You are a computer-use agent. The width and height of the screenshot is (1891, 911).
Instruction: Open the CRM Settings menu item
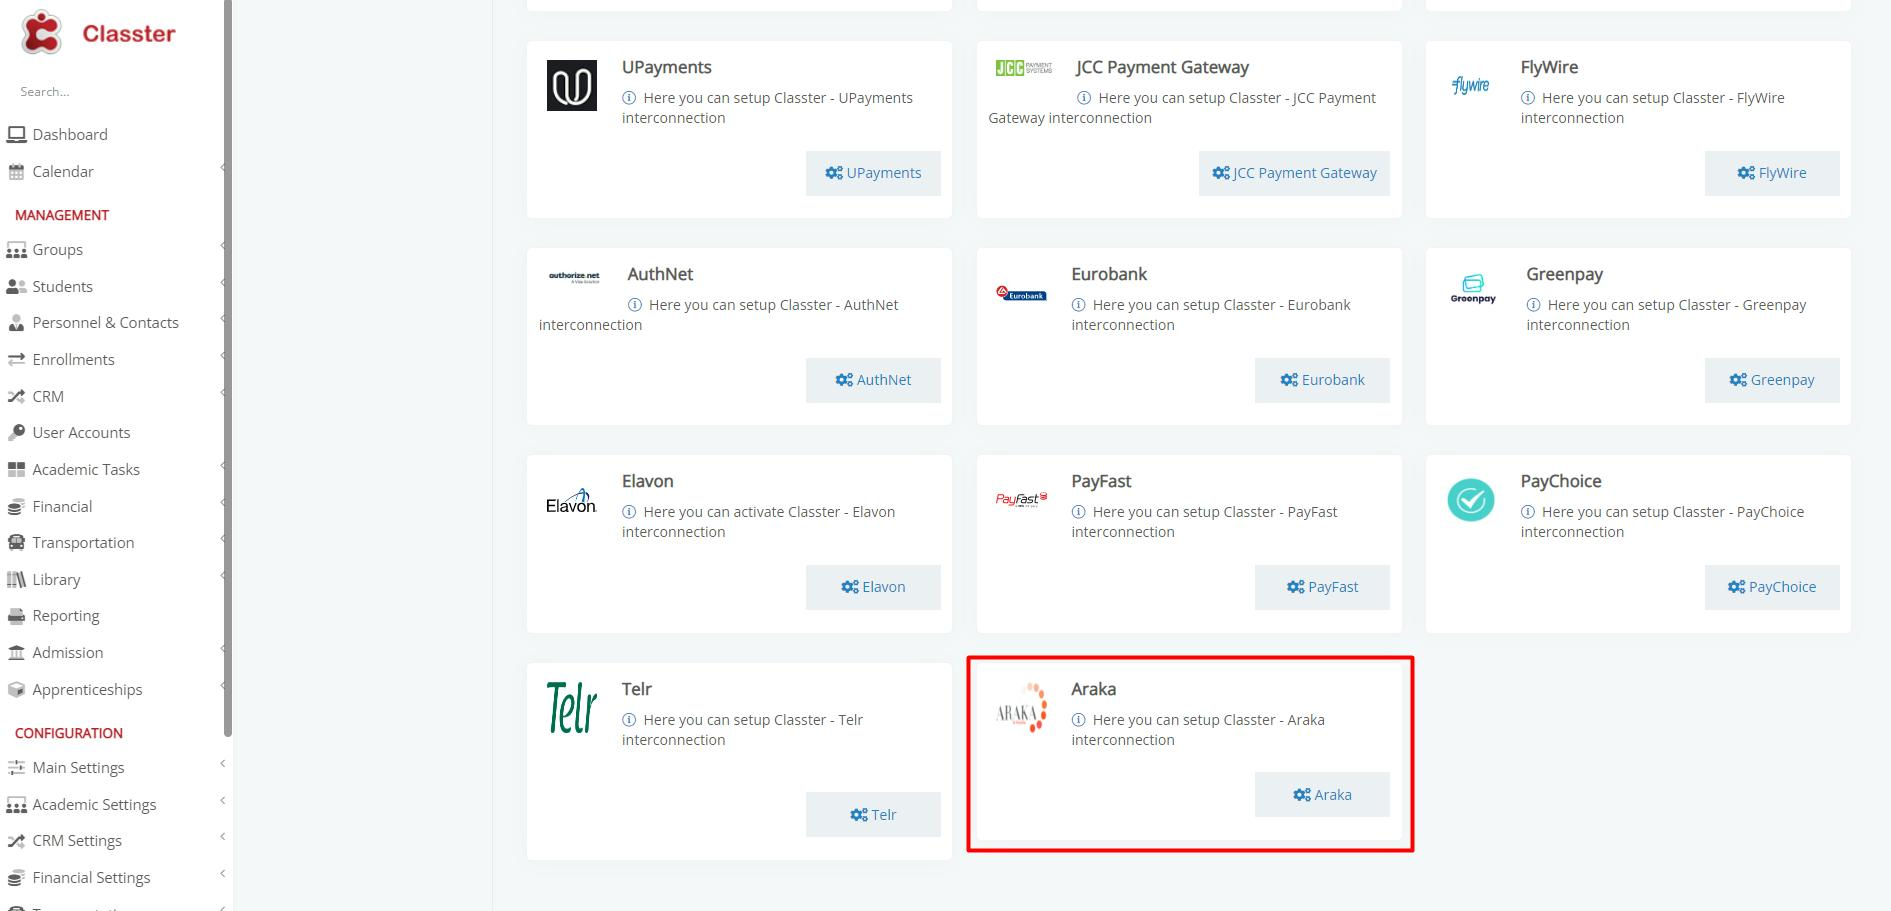(x=77, y=841)
